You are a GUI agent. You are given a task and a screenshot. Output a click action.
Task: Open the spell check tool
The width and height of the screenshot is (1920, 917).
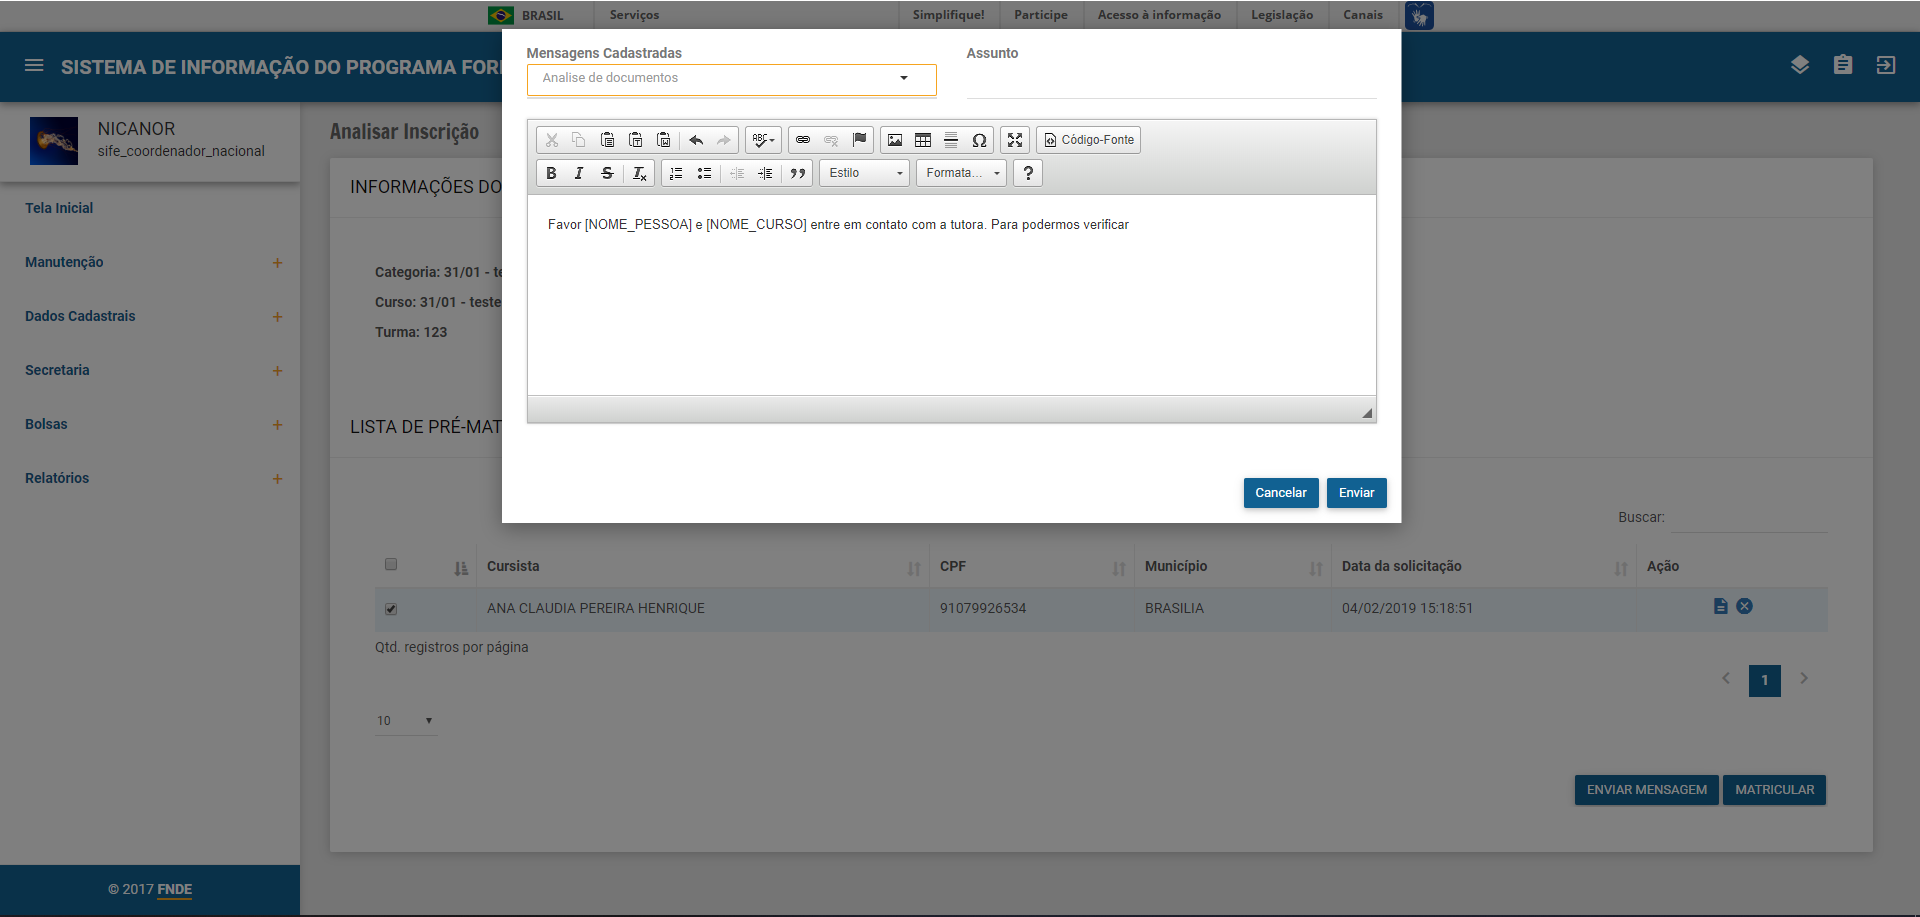pyautogui.click(x=763, y=140)
